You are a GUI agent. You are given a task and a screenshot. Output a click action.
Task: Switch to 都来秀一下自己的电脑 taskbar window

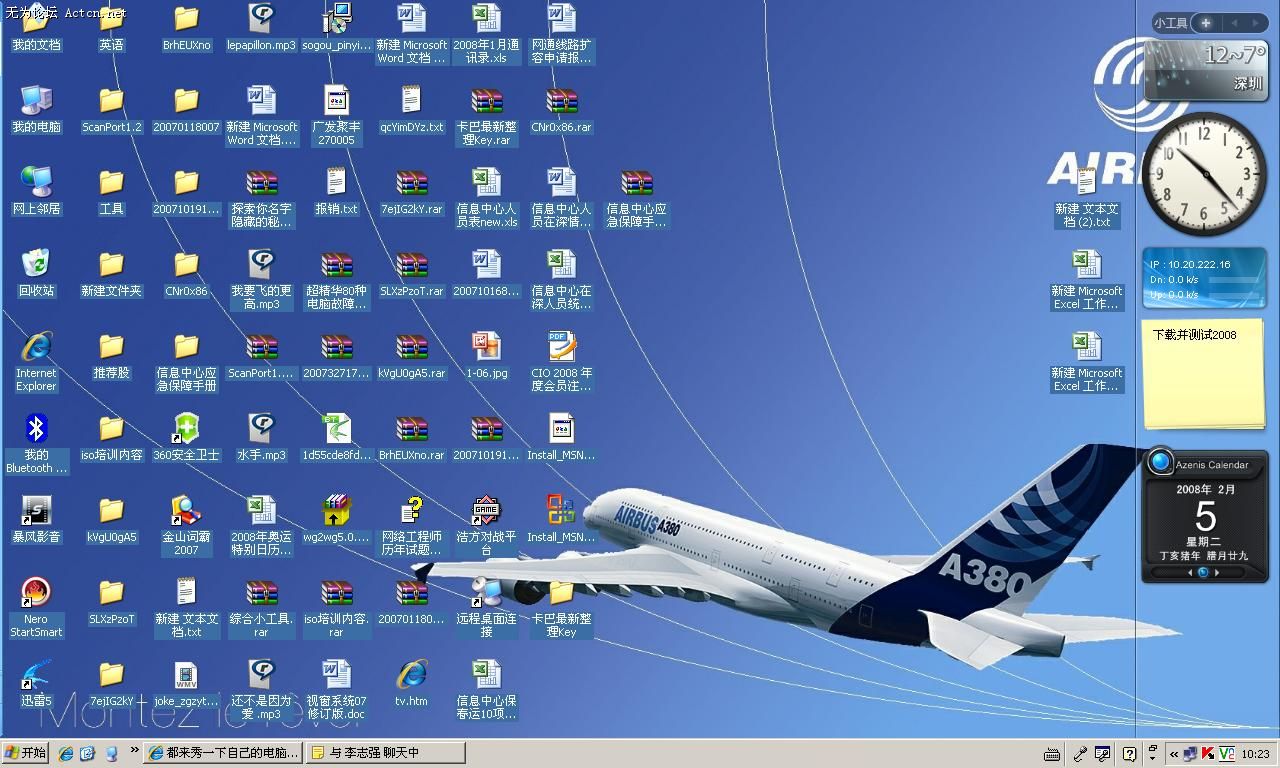click(x=223, y=753)
